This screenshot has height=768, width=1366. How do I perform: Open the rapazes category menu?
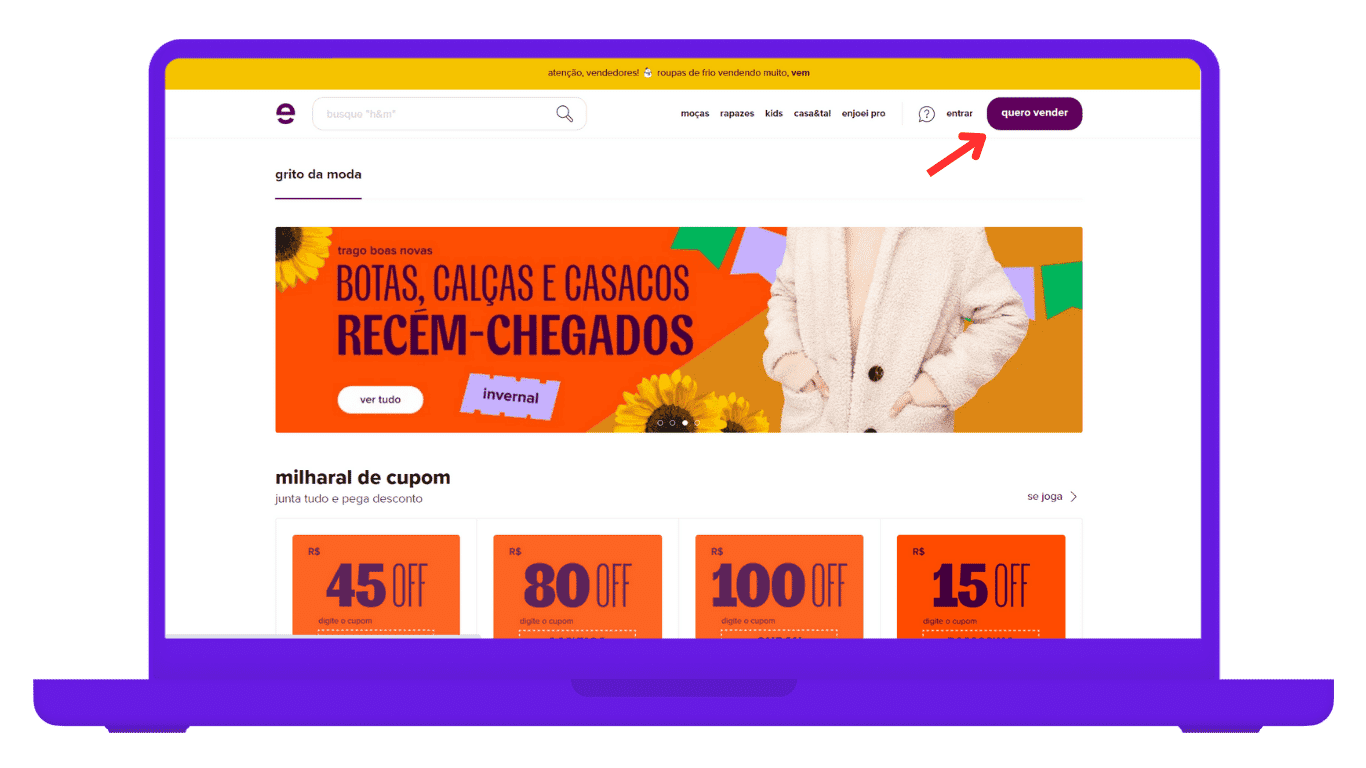[x=737, y=114]
